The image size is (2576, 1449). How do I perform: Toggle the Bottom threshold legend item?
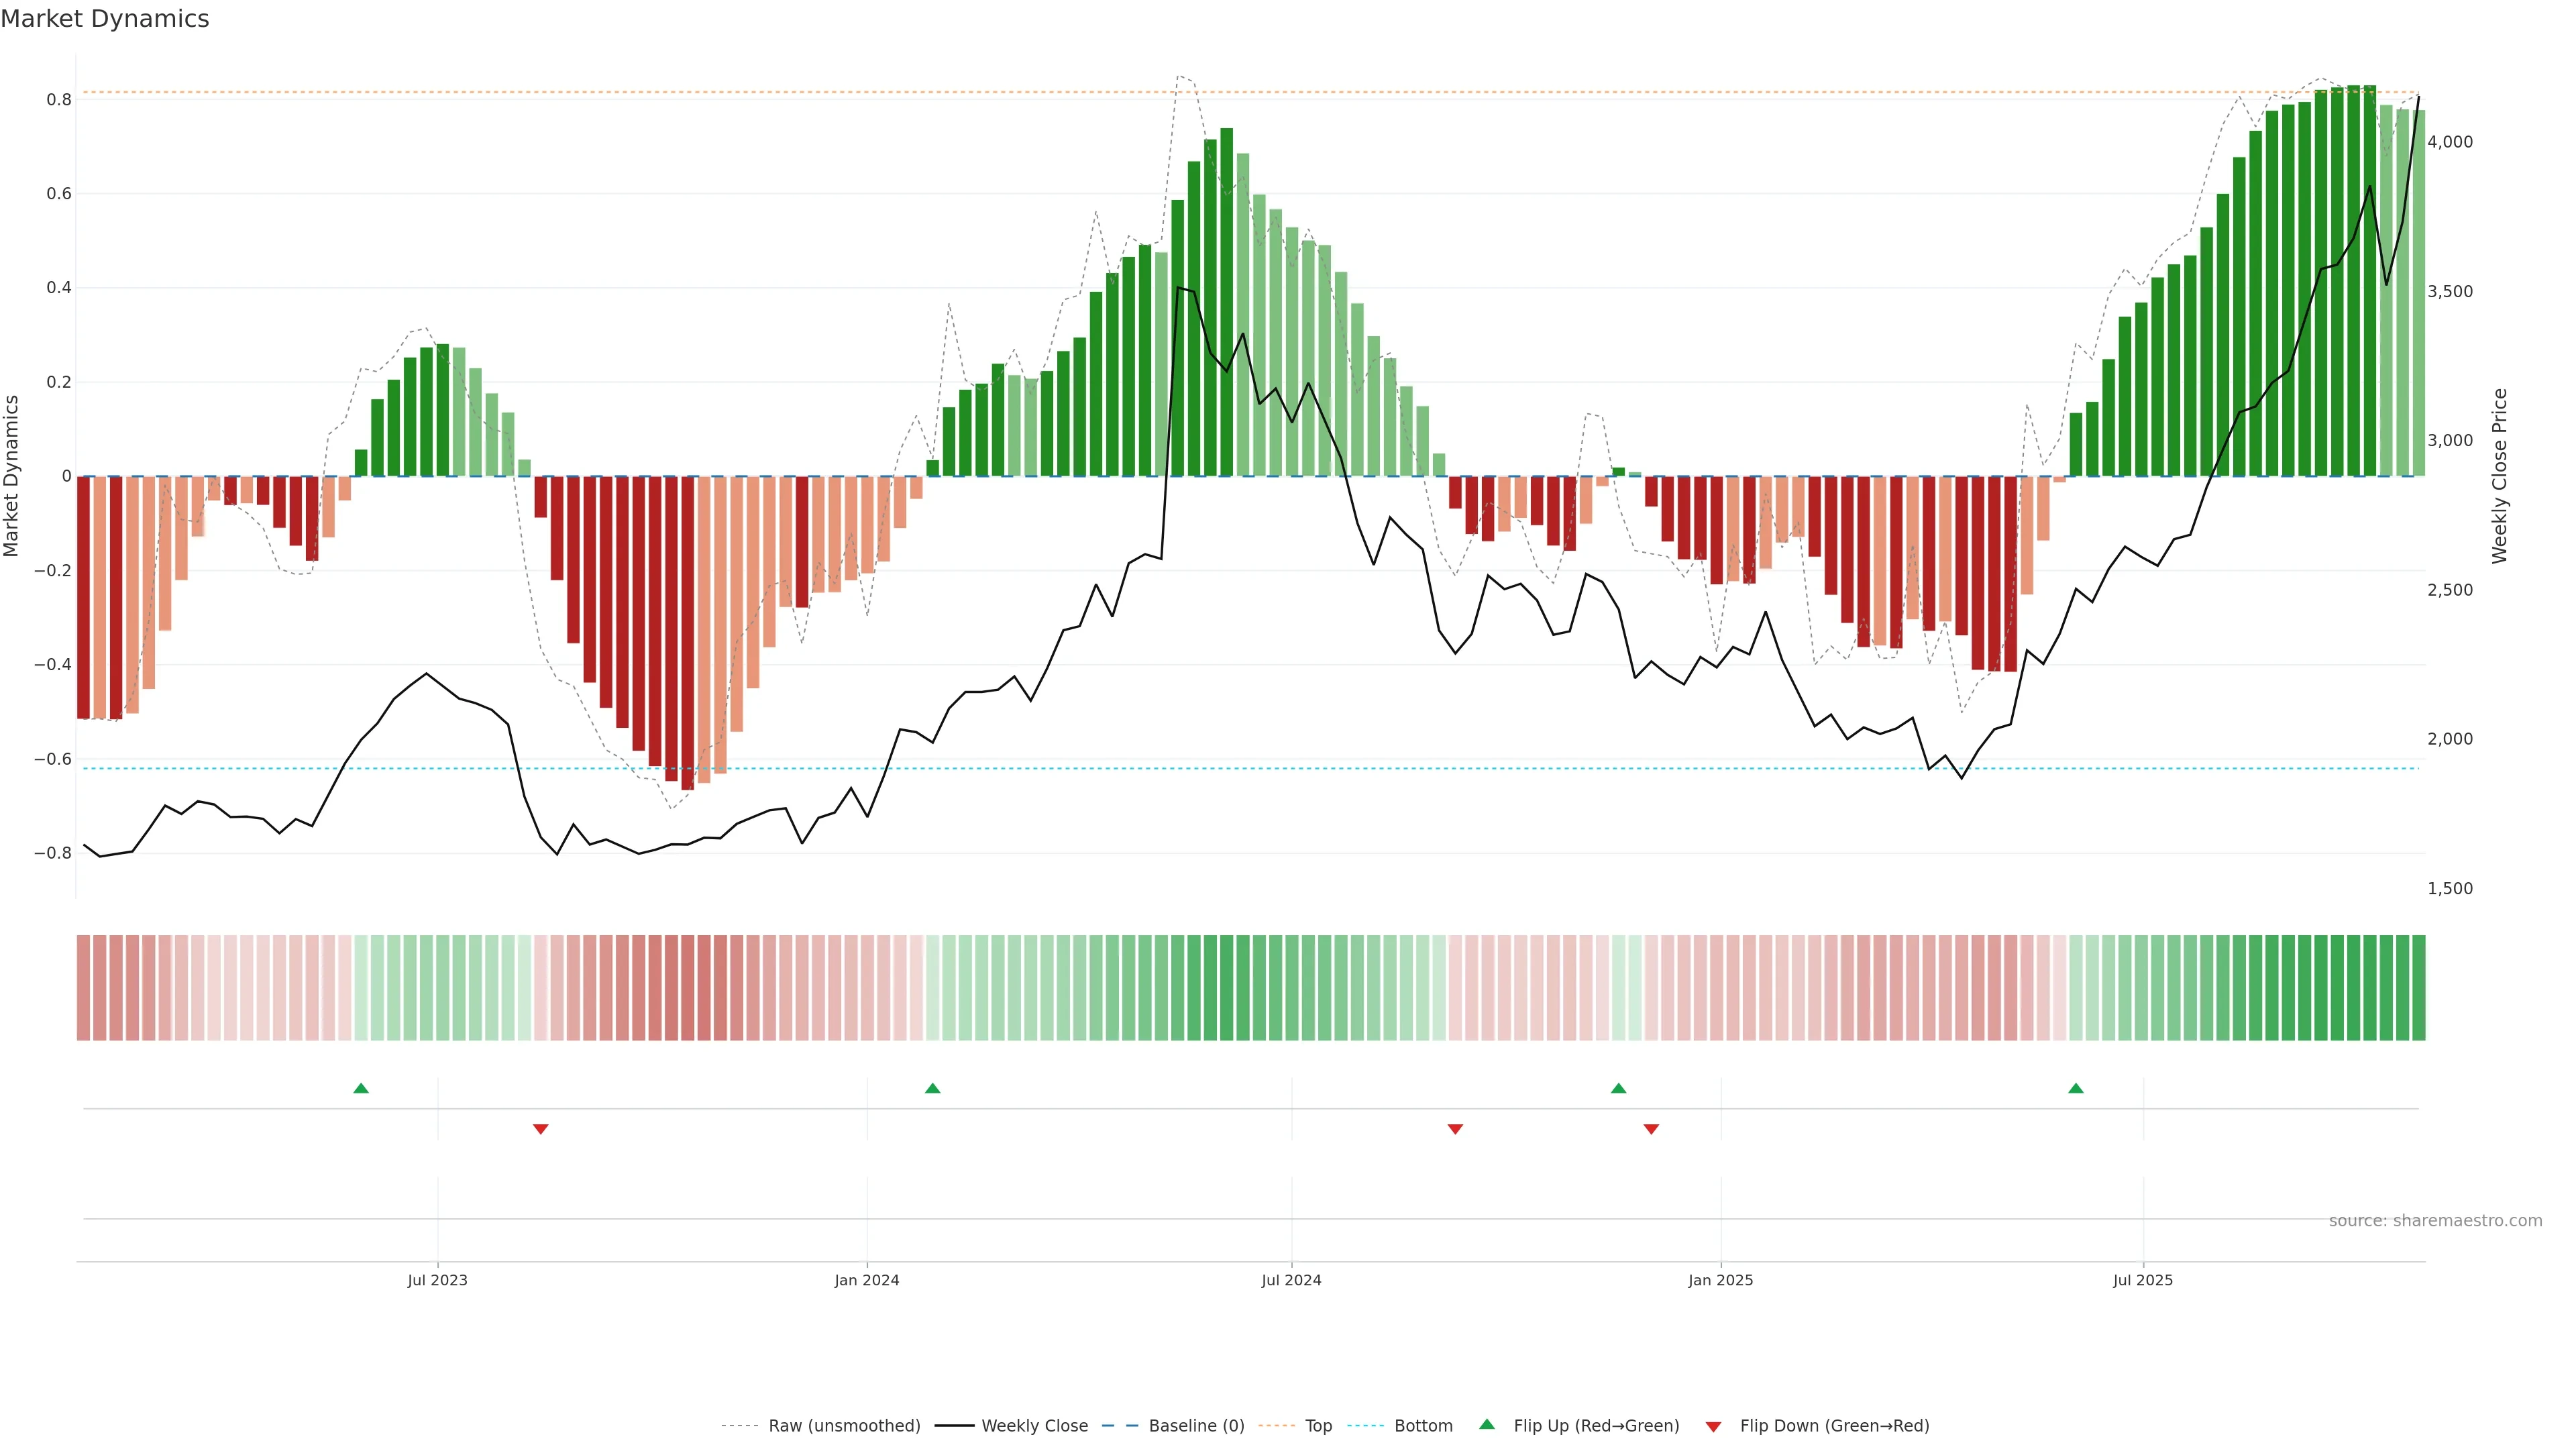(1423, 1426)
